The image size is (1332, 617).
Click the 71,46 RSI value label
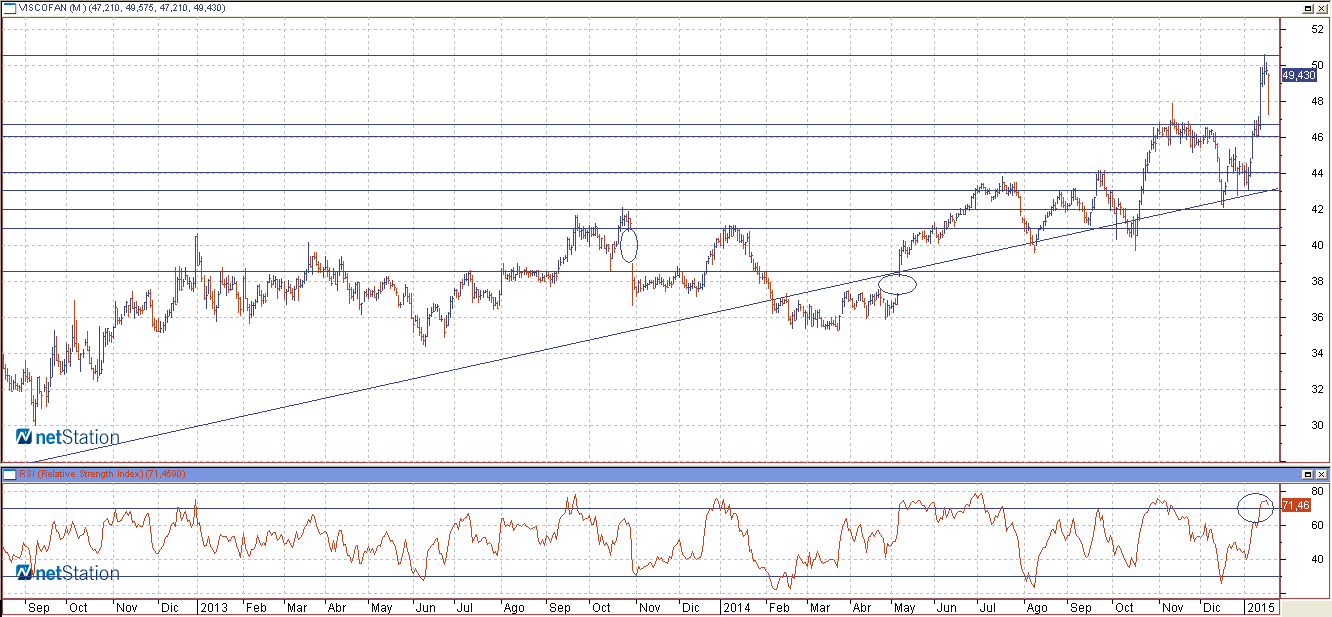coord(1295,506)
